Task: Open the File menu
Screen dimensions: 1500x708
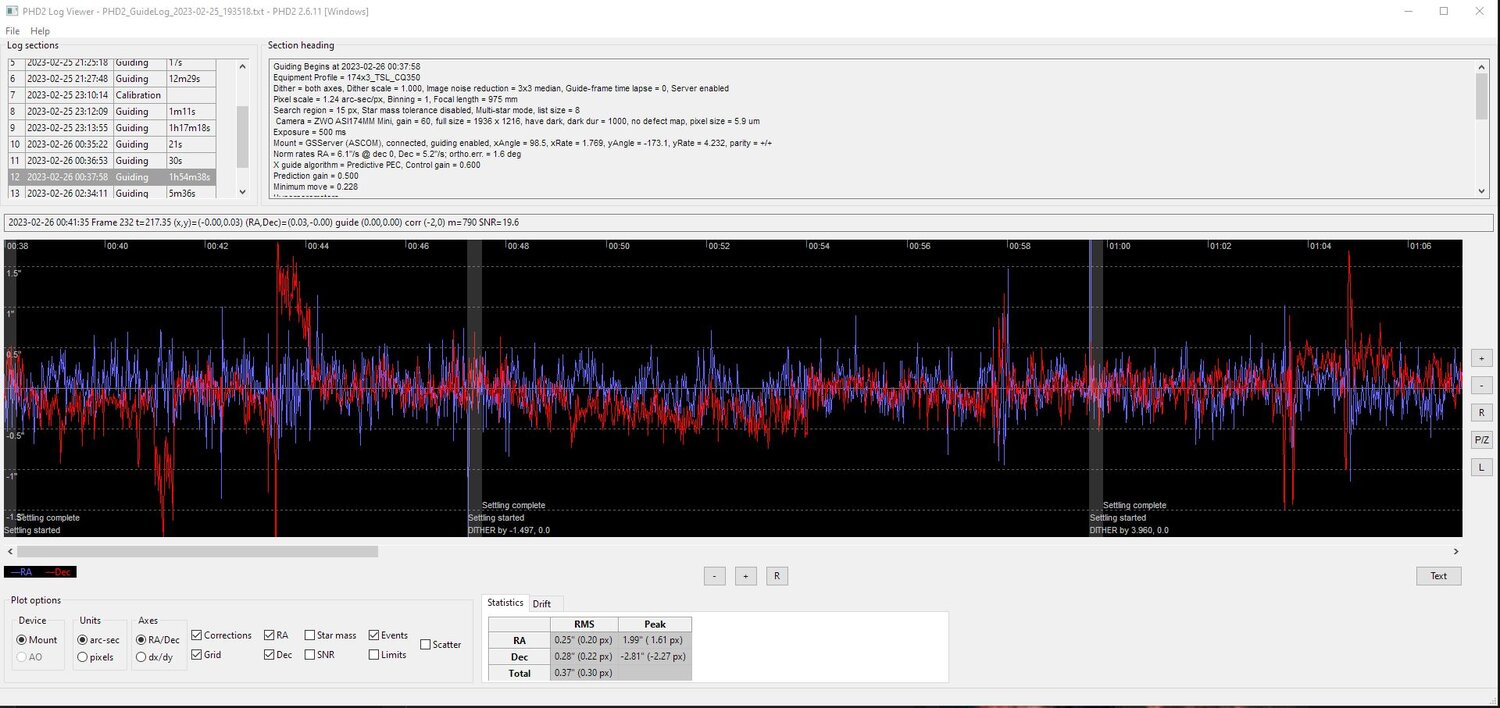Action: (x=12, y=30)
